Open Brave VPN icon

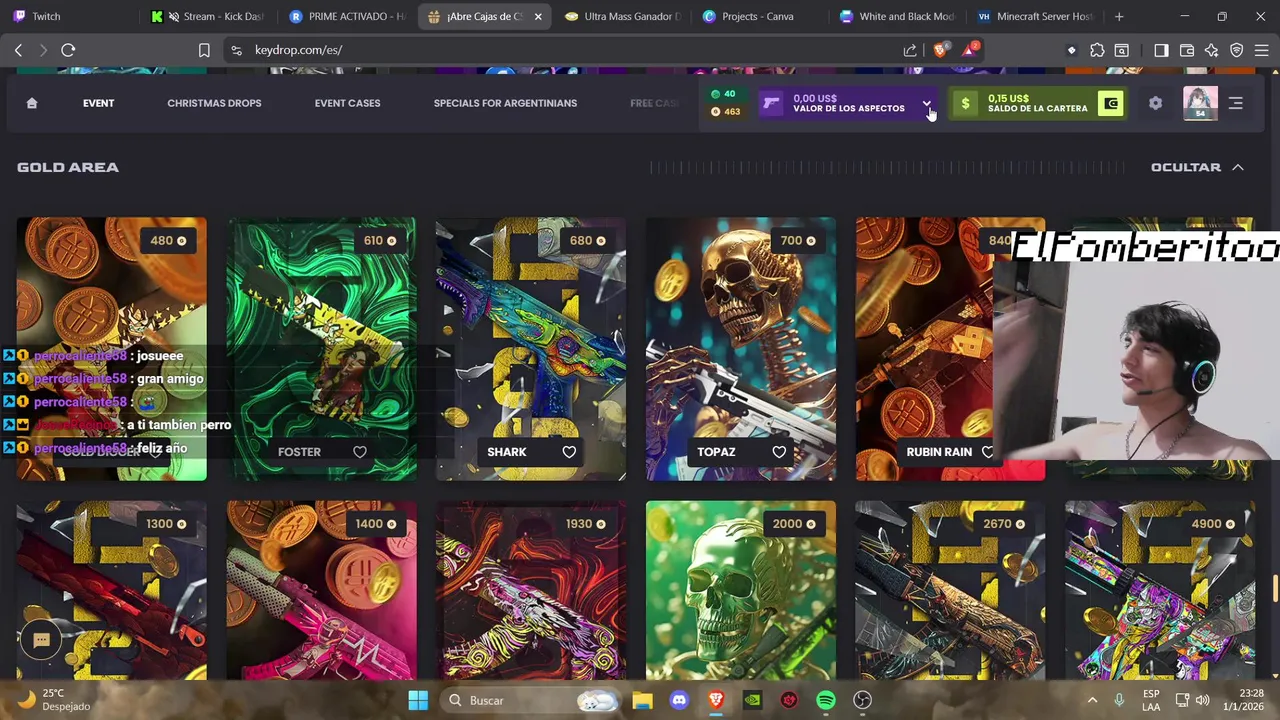pyautogui.click(x=1237, y=50)
